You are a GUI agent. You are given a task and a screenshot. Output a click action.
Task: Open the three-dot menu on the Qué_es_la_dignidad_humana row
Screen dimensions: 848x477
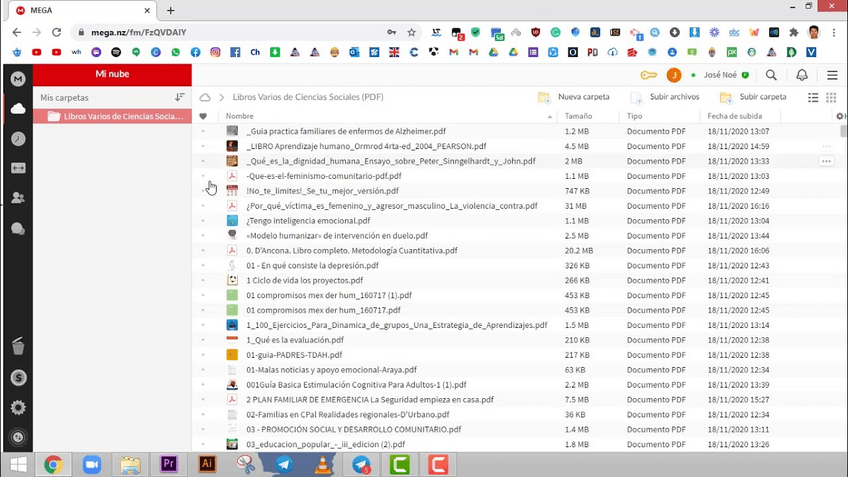pyautogui.click(x=826, y=161)
